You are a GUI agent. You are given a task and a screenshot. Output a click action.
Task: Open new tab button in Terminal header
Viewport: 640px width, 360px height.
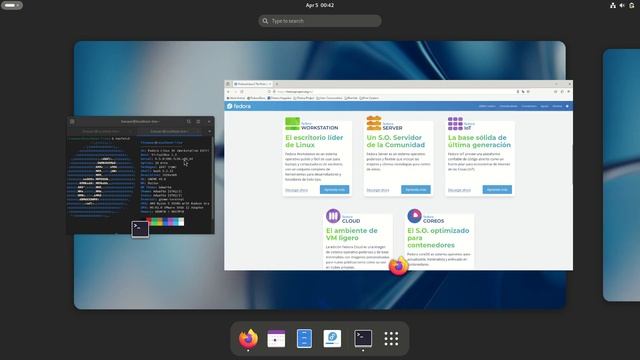pos(72,121)
